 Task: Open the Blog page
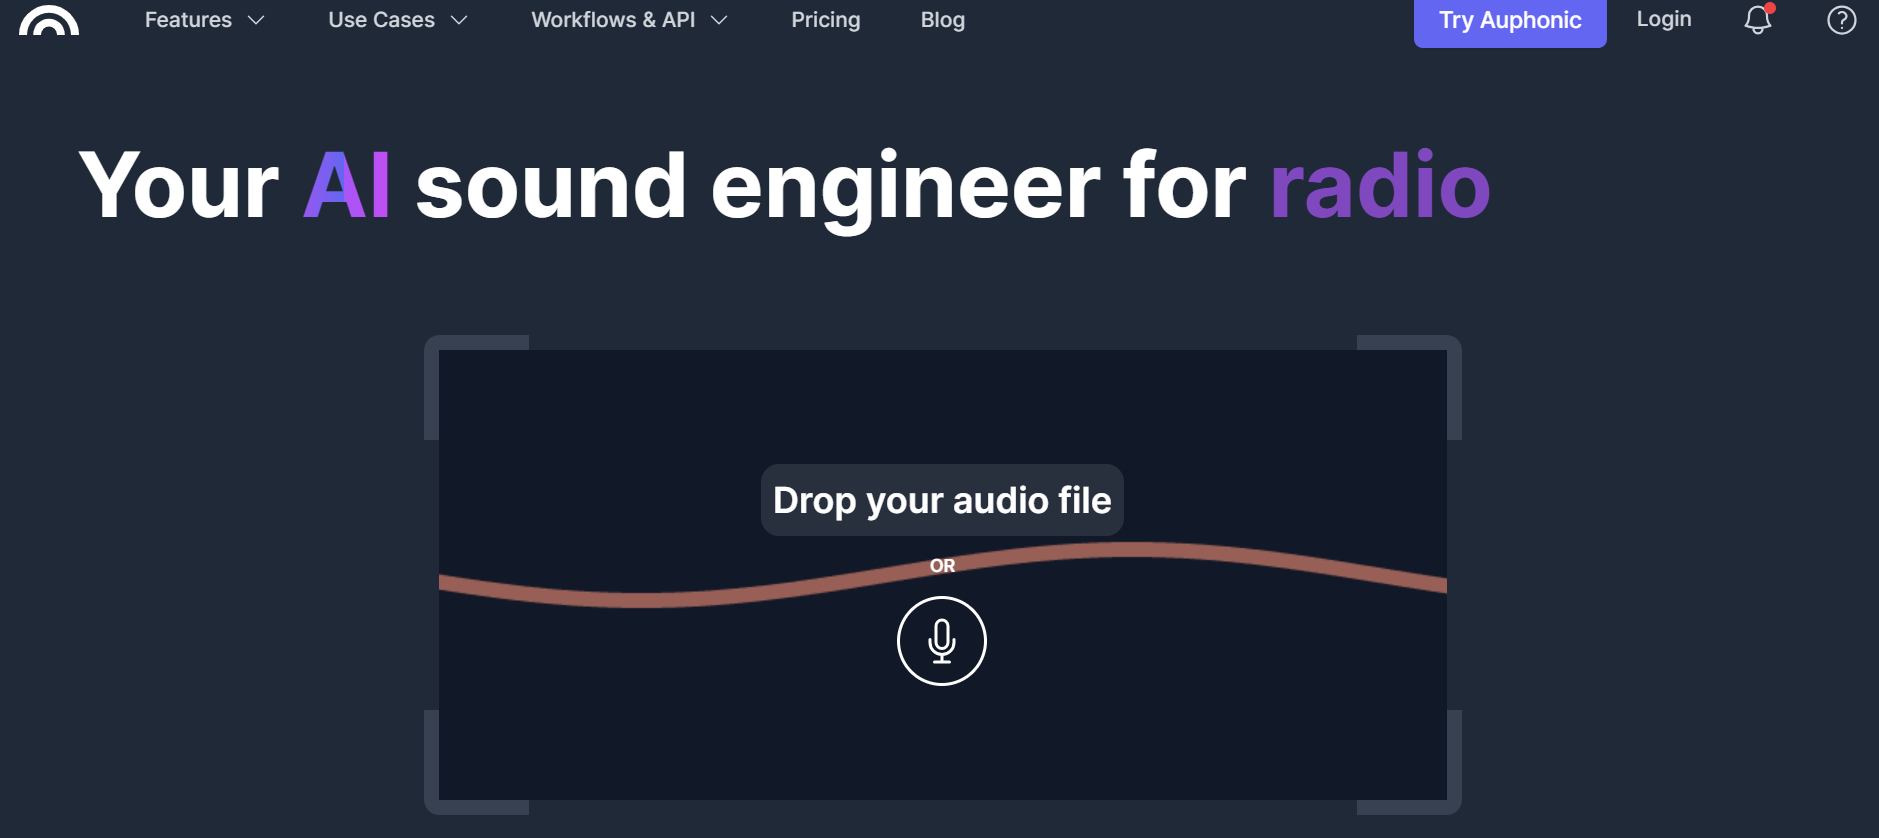943,20
